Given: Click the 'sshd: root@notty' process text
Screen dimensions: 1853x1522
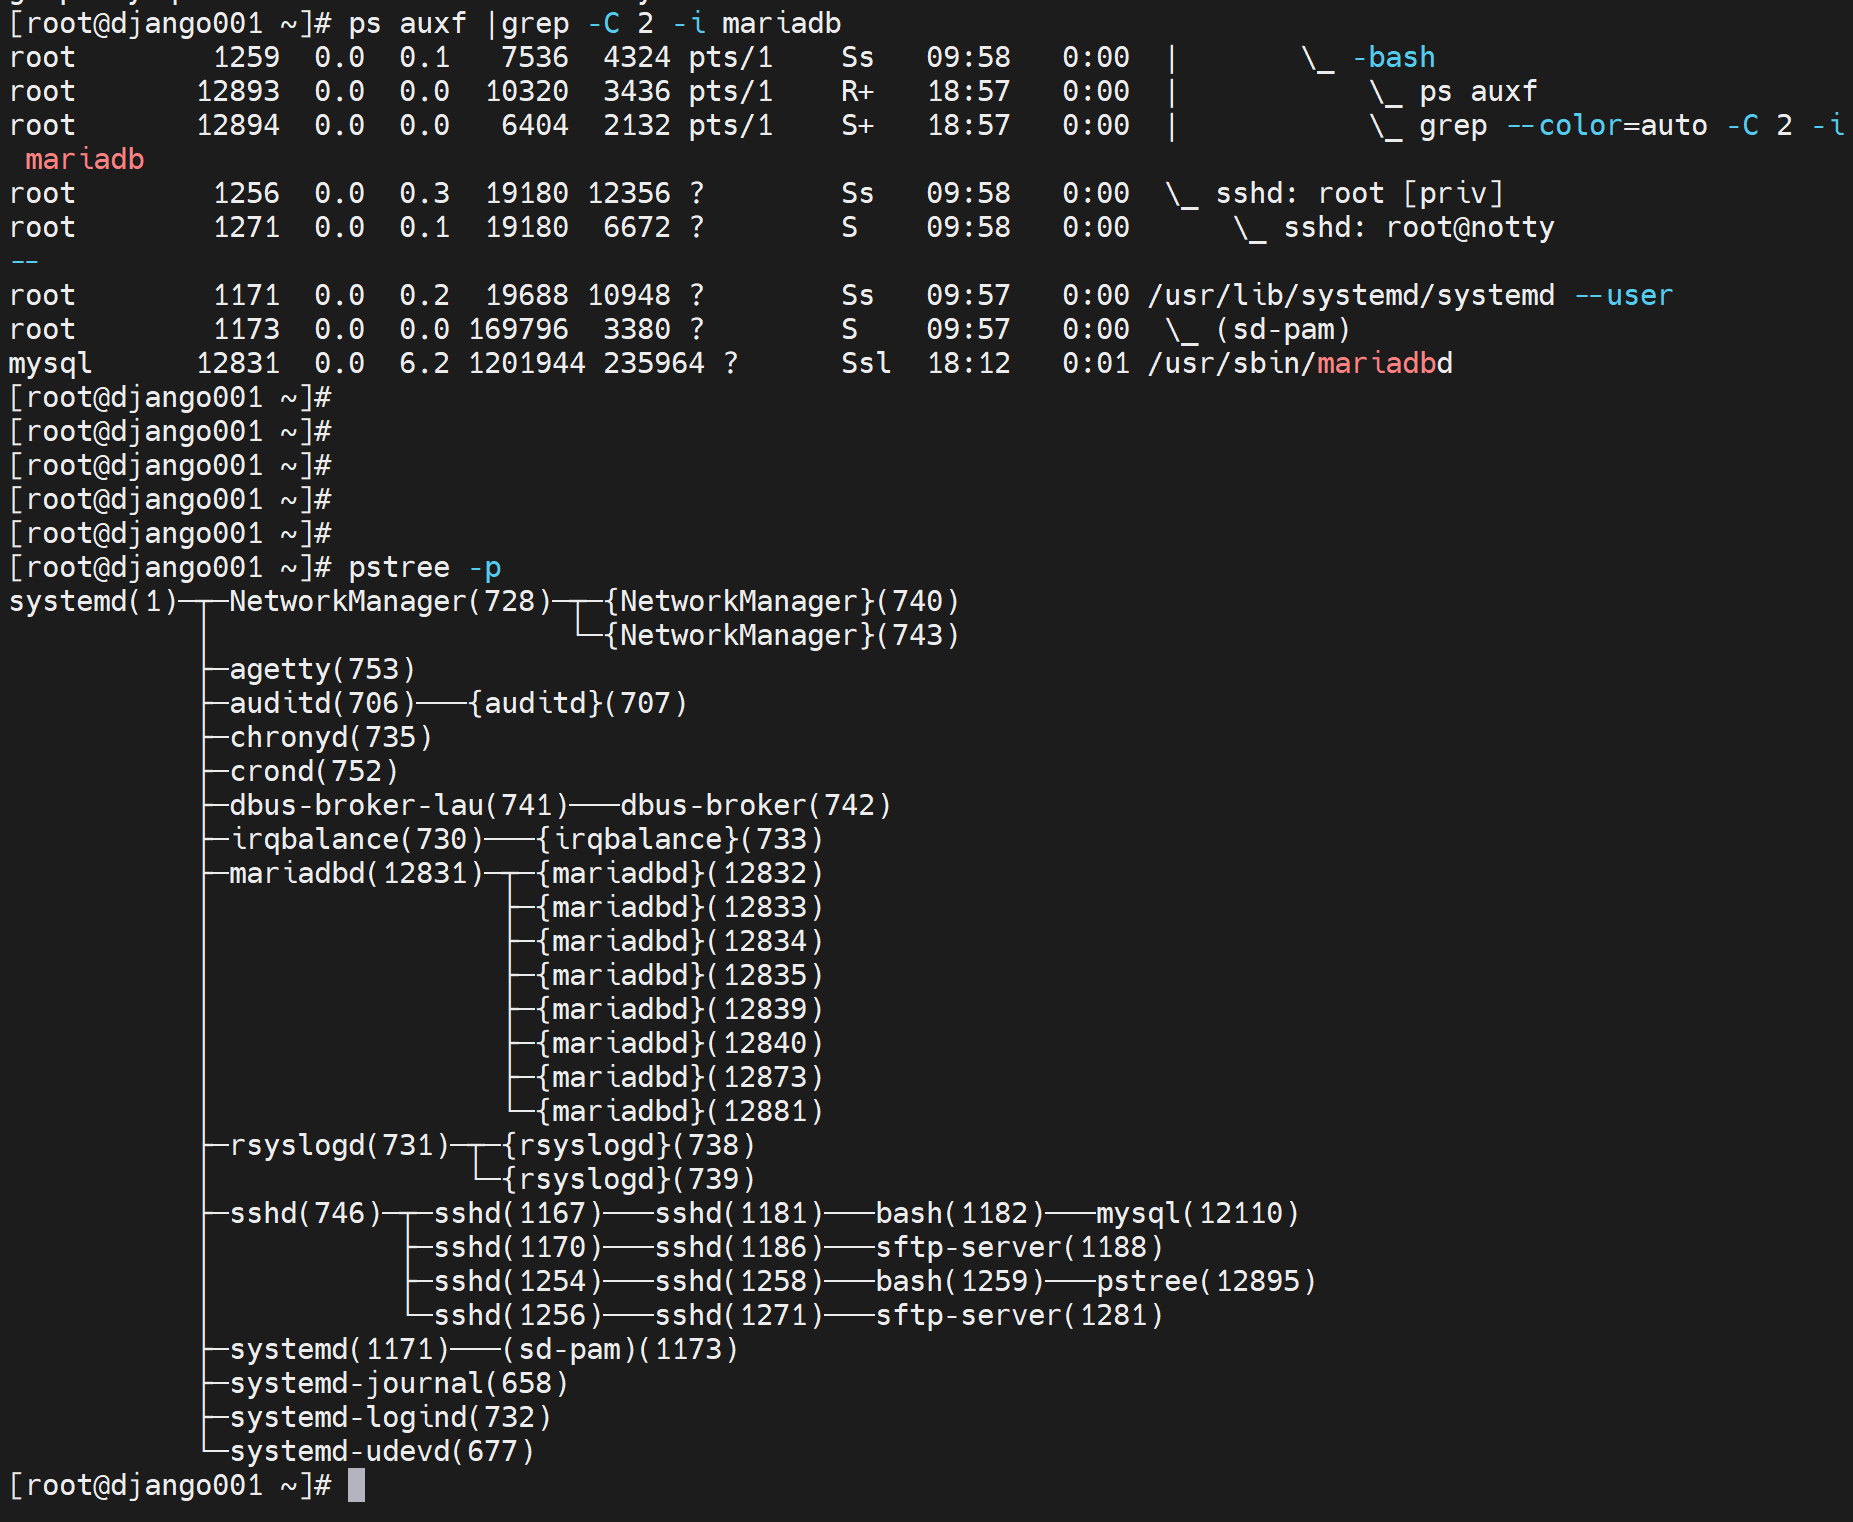Looking at the screenshot, I should coord(1418,227).
